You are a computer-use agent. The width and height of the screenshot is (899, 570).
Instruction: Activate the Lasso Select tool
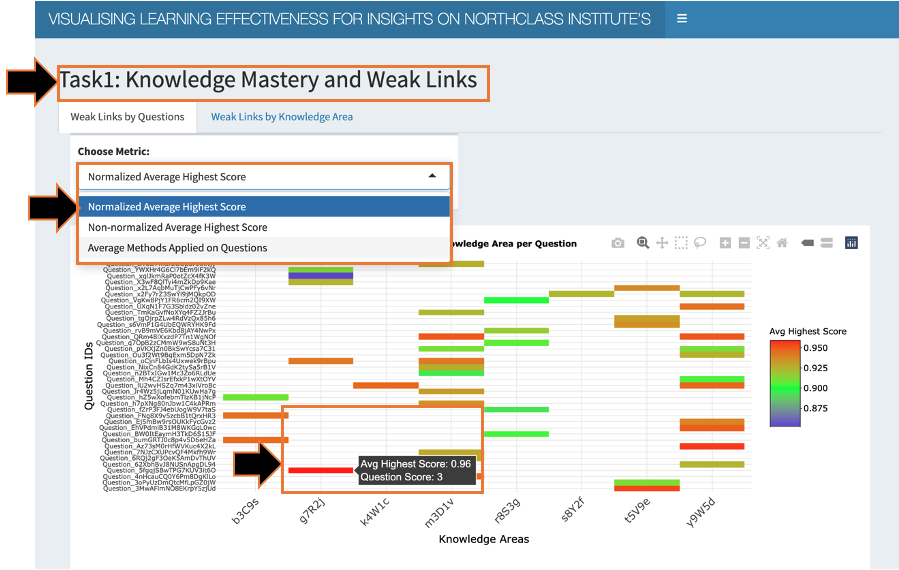701,243
